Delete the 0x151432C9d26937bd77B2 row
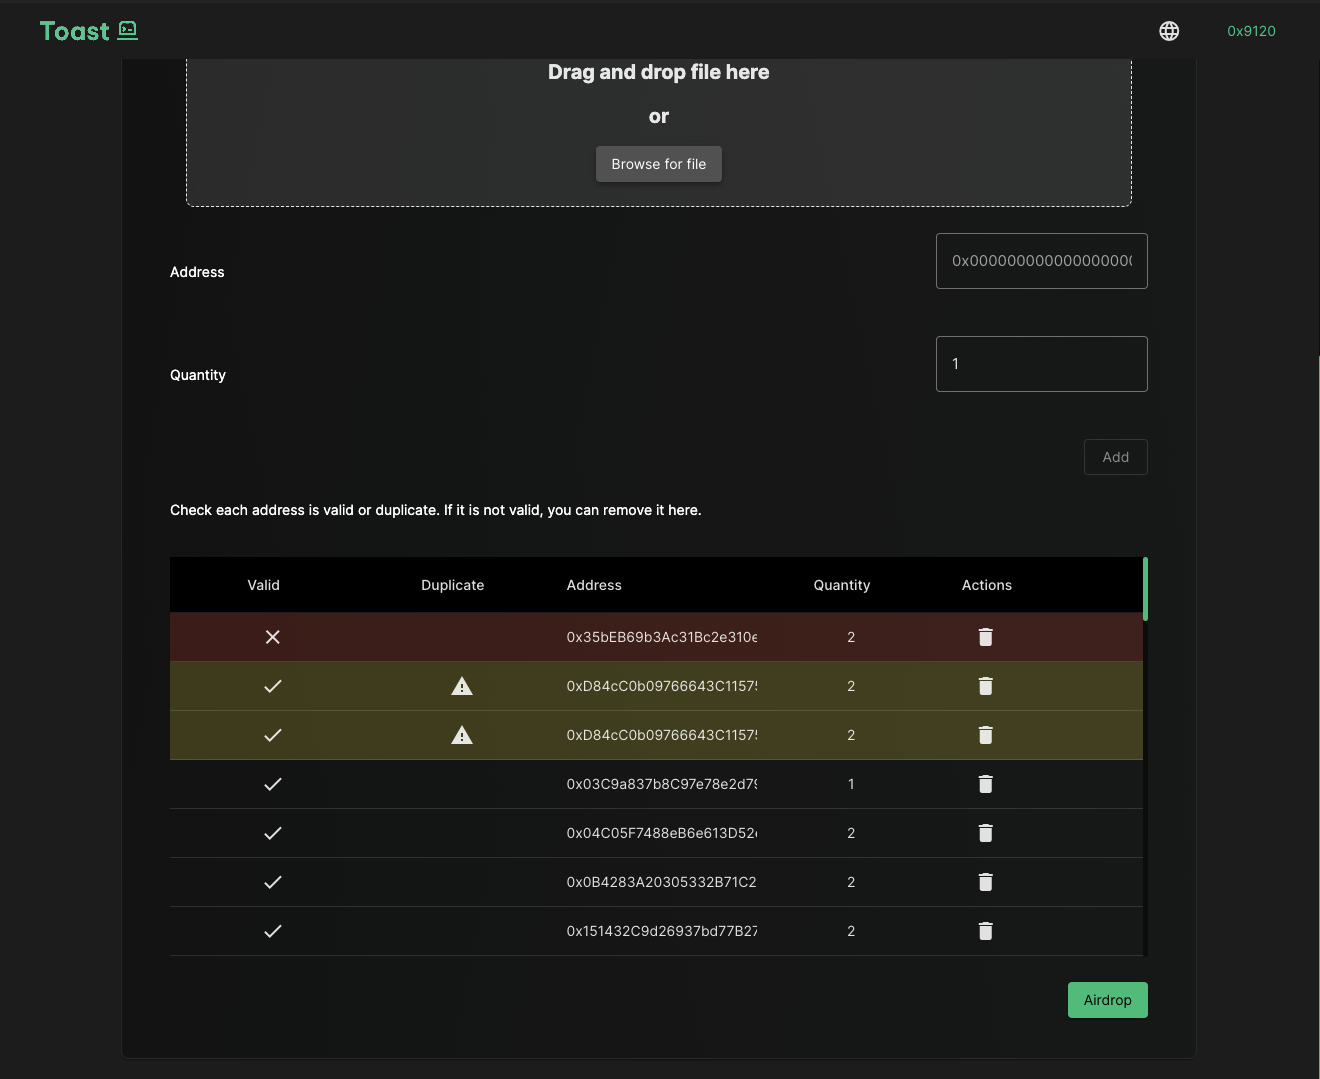Screen dimensions: 1320x1079 point(986,931)
